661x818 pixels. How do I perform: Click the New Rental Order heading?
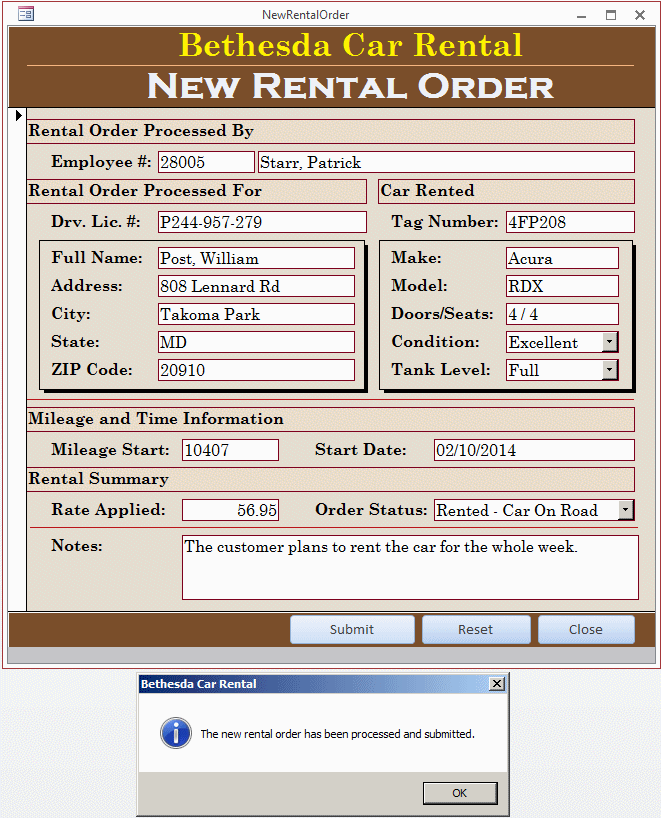pyautogui.click(x=351, y=86)
